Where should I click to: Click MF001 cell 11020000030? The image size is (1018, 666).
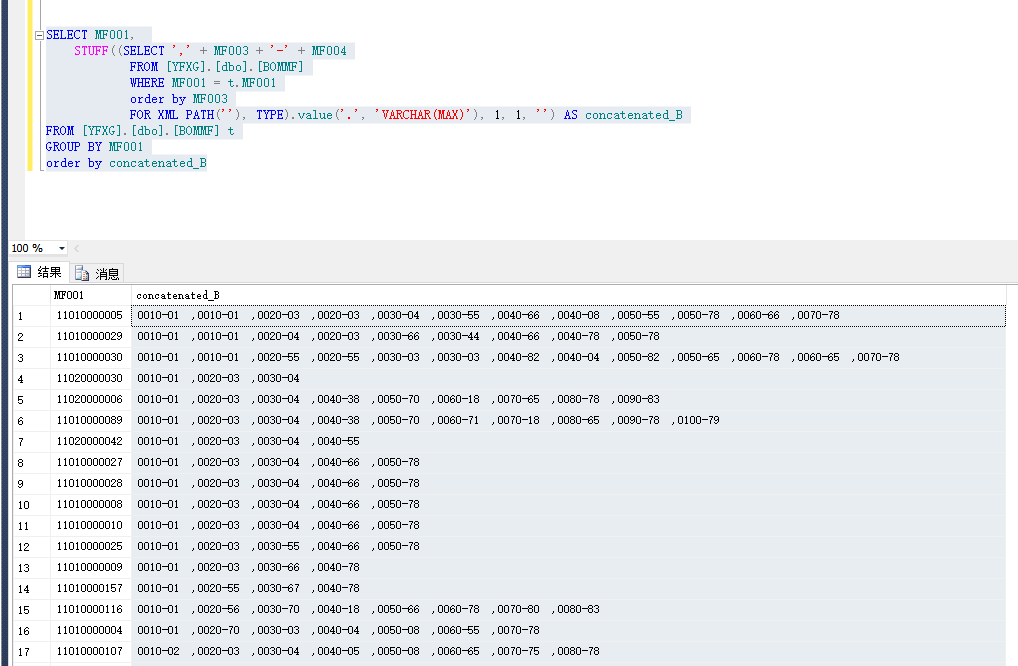(x=89, y=379)
